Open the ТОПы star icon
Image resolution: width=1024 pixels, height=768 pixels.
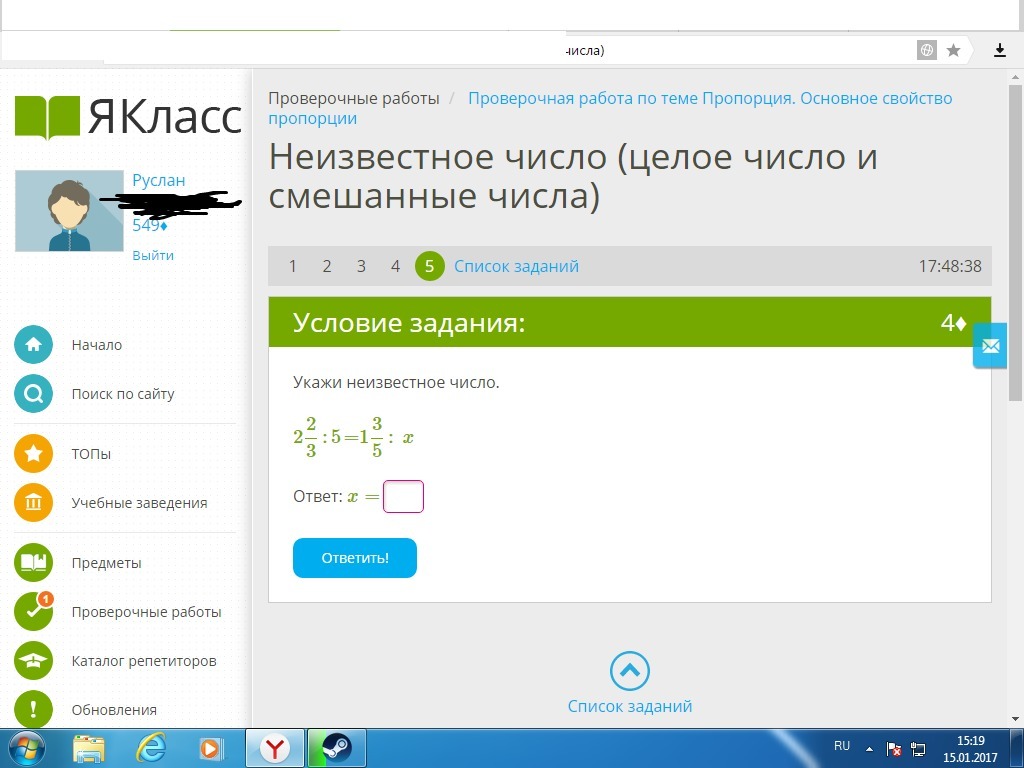pos(33,453)
